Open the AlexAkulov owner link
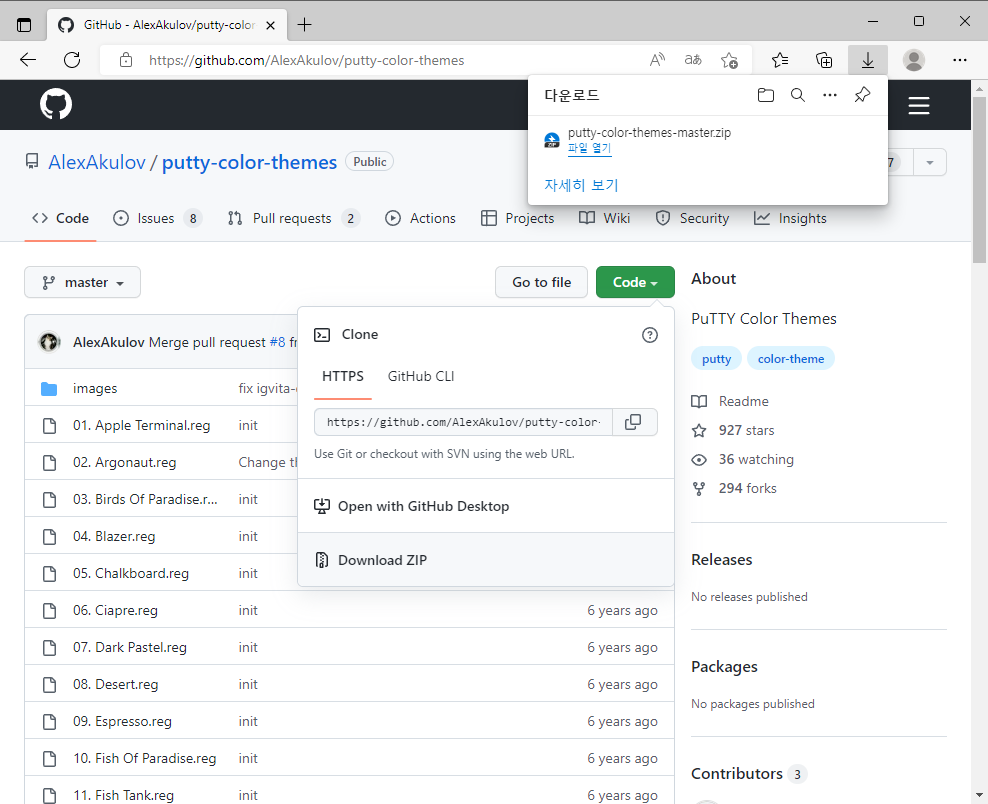The width and height of the screenshot is (988, 804). point(97,163)
